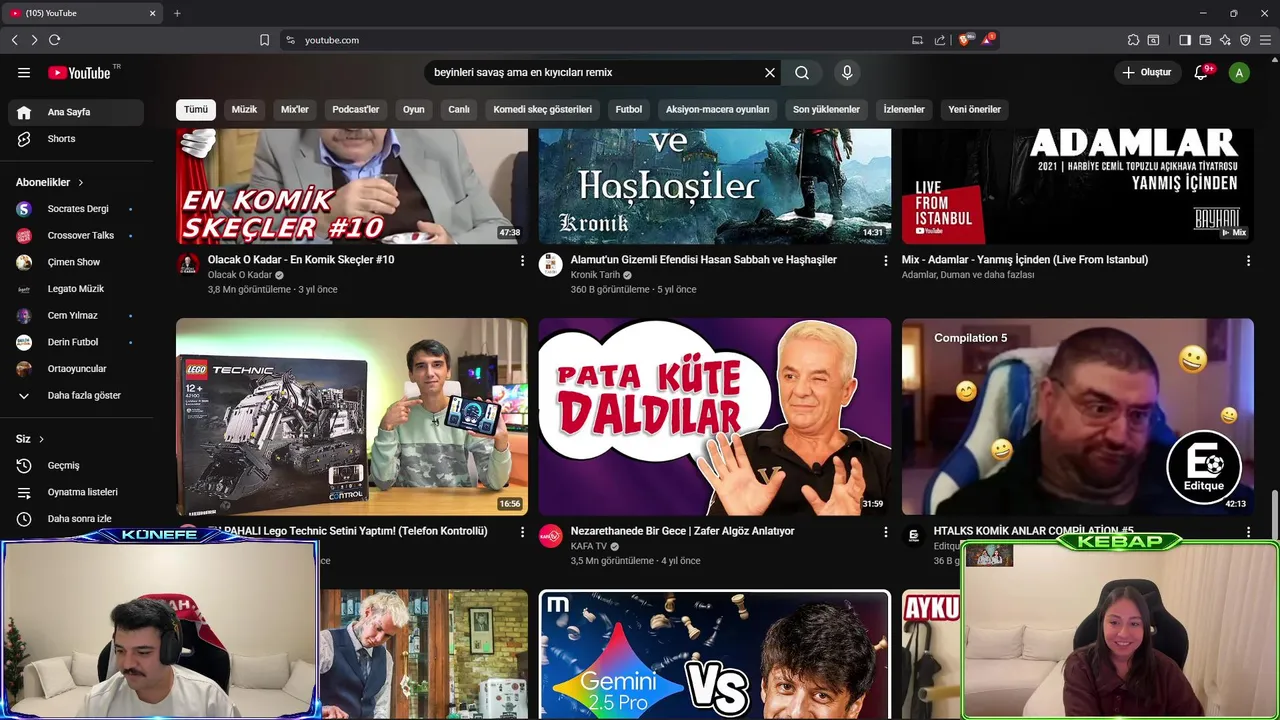This screenshot has width=1280, height=720.
Task: Select the Tümü filter chip
Action: 196,109
